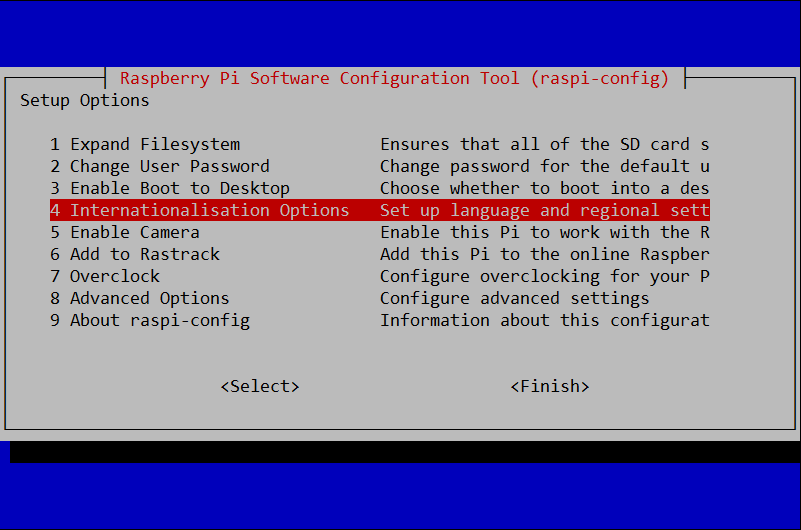The height and width of the screenshot is (530, 801).
Task: Click description 'Change password for the default'
Action: (535, 166)
